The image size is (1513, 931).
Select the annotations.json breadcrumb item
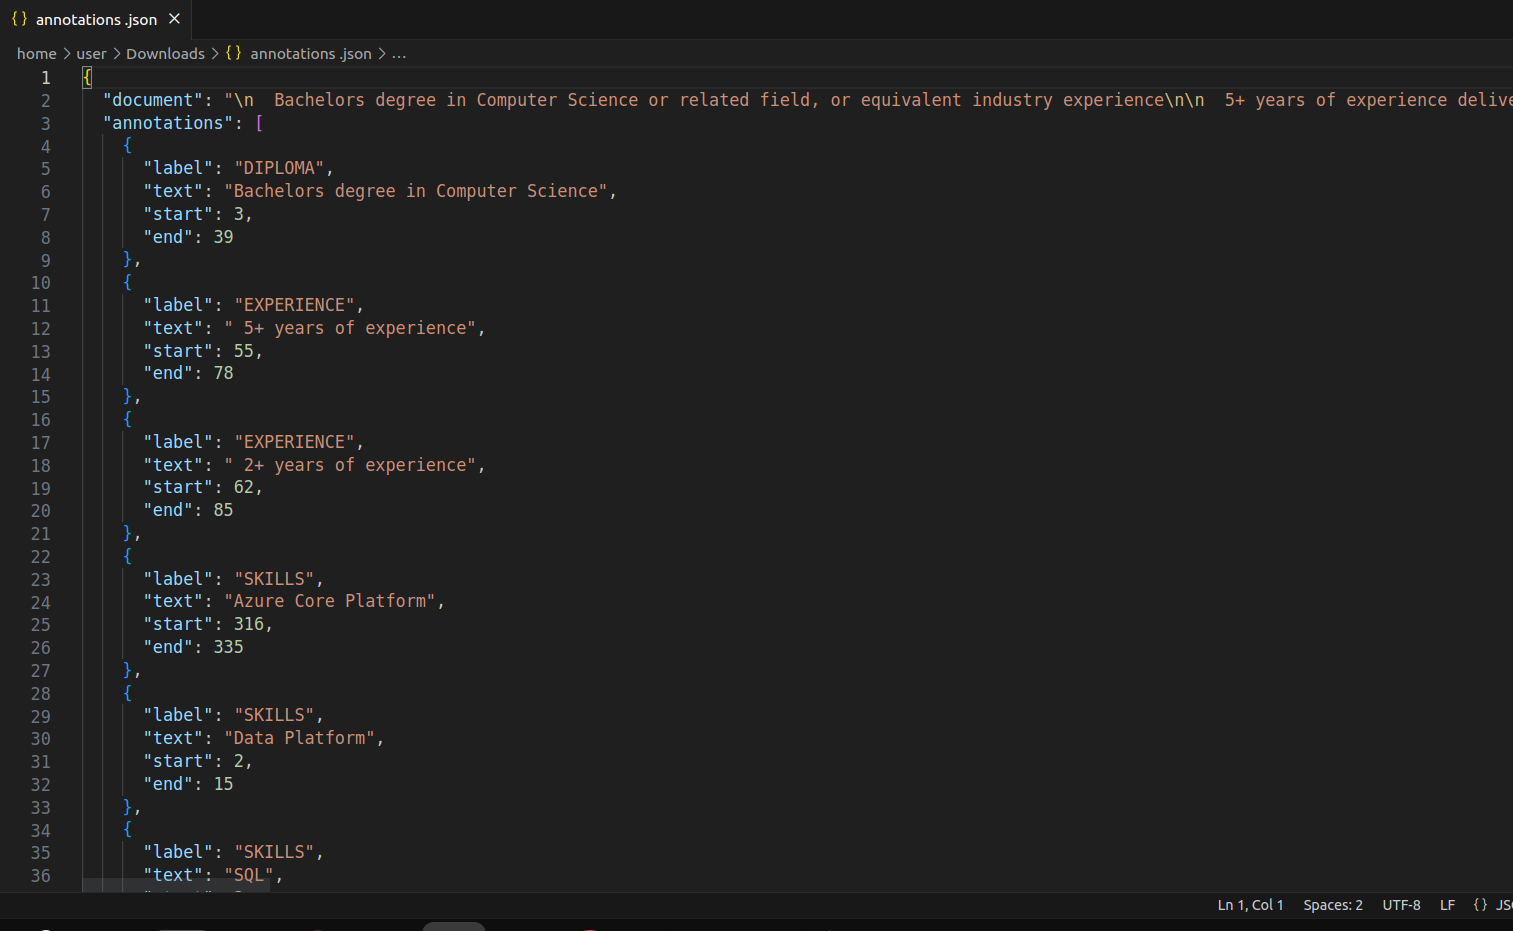click(311, 54)
